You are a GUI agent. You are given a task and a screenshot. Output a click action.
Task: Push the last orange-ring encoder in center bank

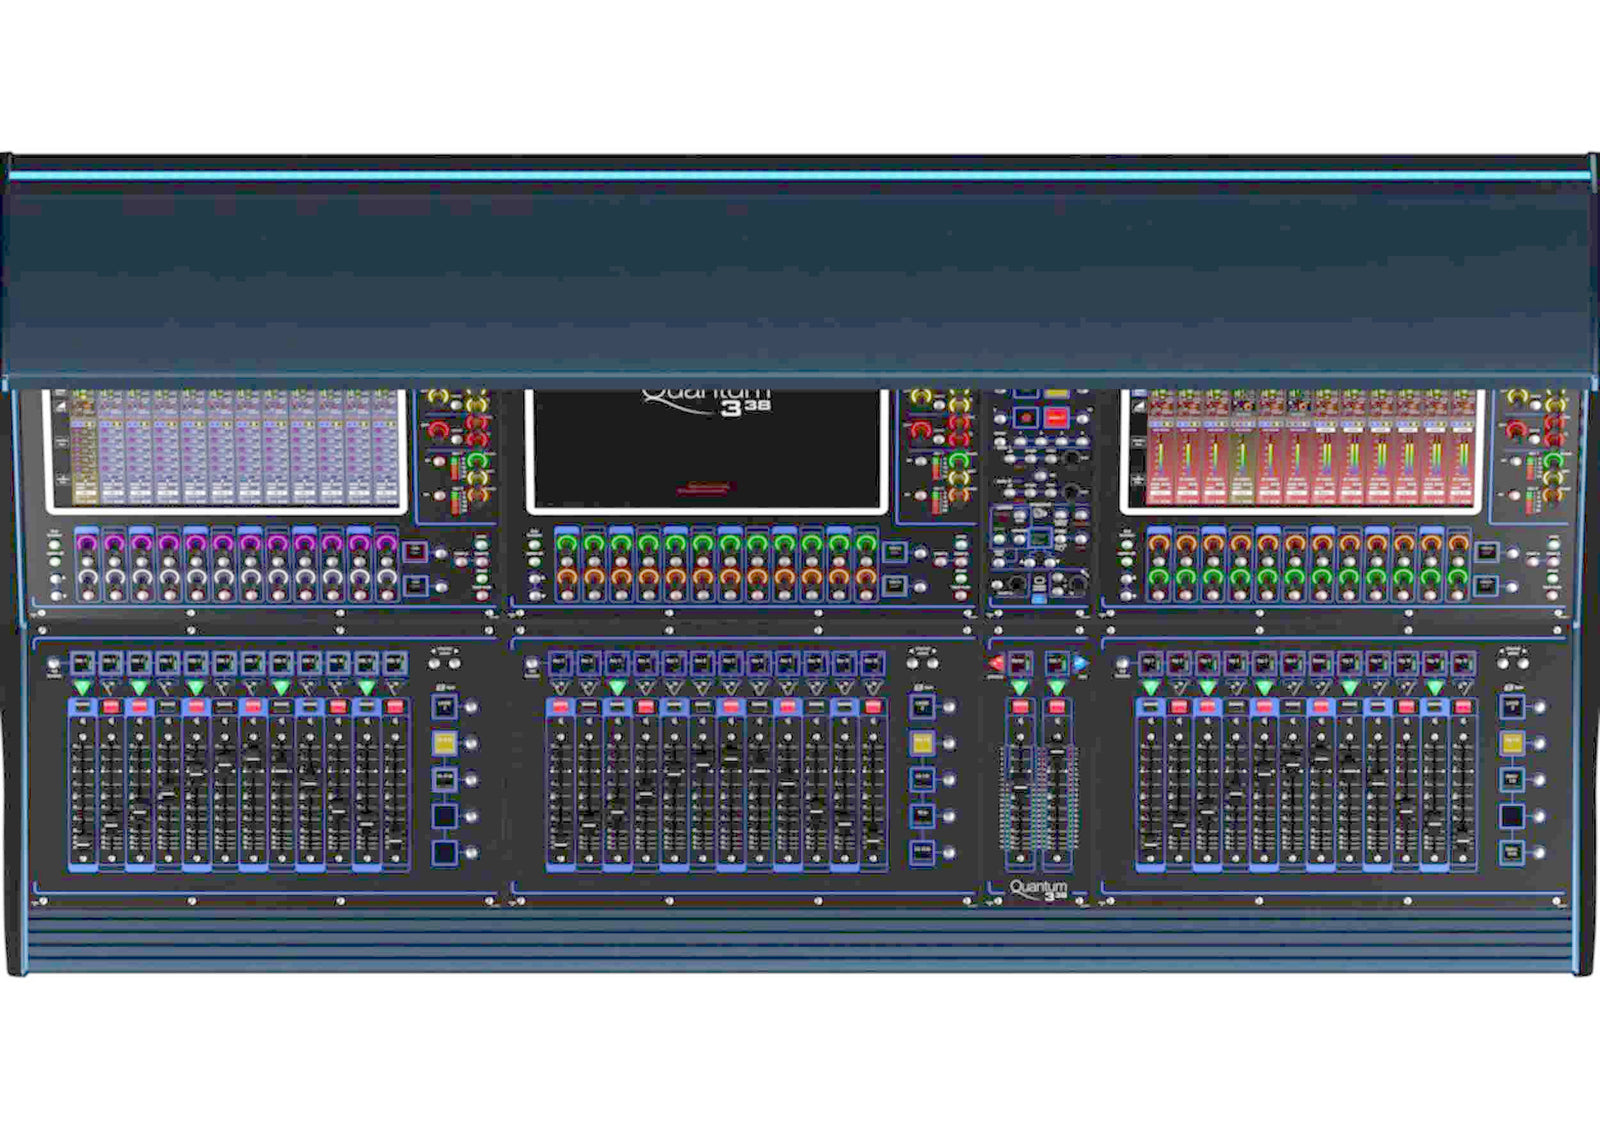pos(866,577)
